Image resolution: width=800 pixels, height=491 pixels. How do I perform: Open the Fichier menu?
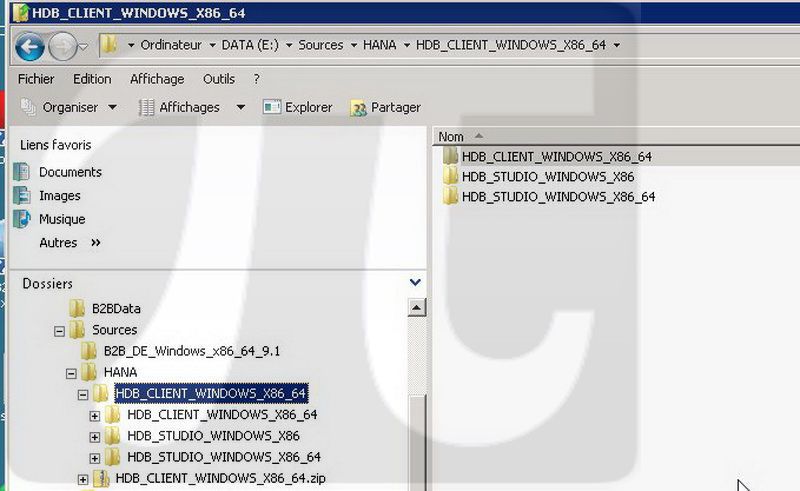[x=36, y=79]
